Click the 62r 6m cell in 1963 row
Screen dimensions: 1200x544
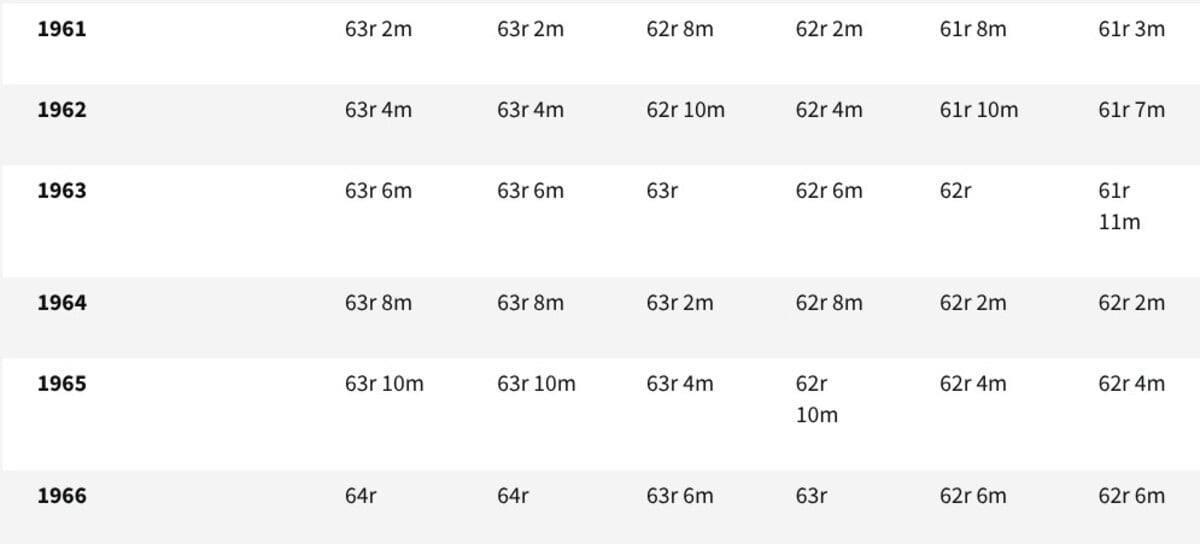pos(828,191)
